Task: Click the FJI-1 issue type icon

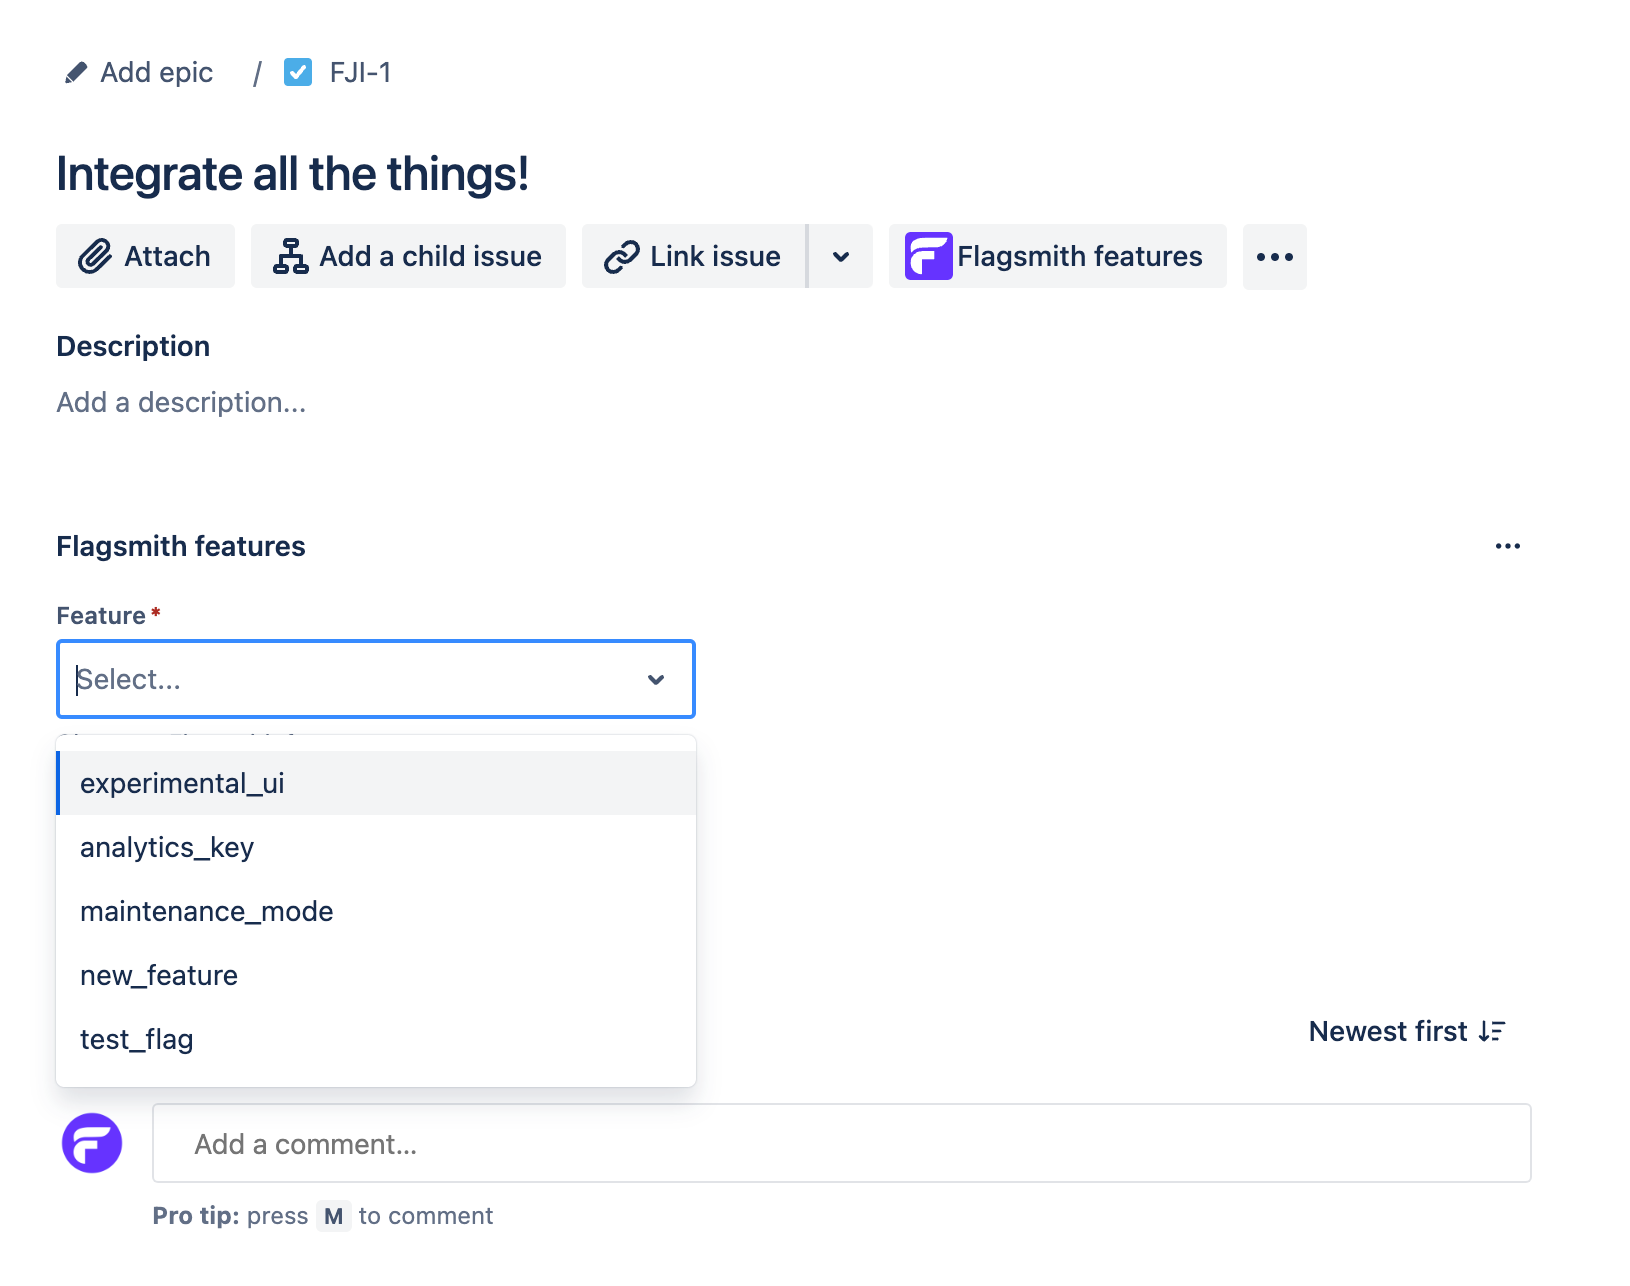Action: tap(298, 71)
